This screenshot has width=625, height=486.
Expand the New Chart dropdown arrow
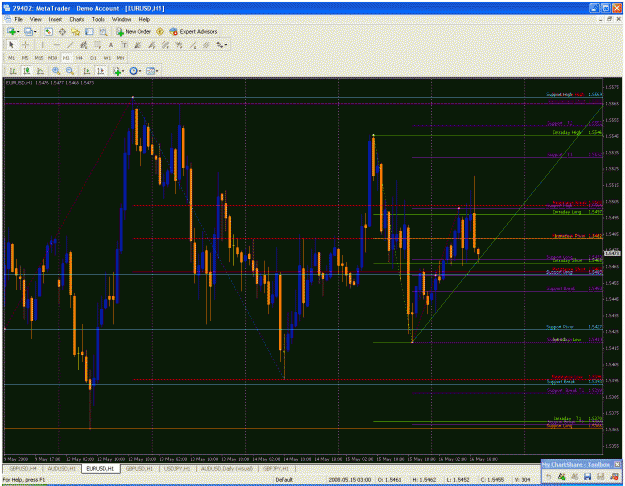(x=18, y=31)
